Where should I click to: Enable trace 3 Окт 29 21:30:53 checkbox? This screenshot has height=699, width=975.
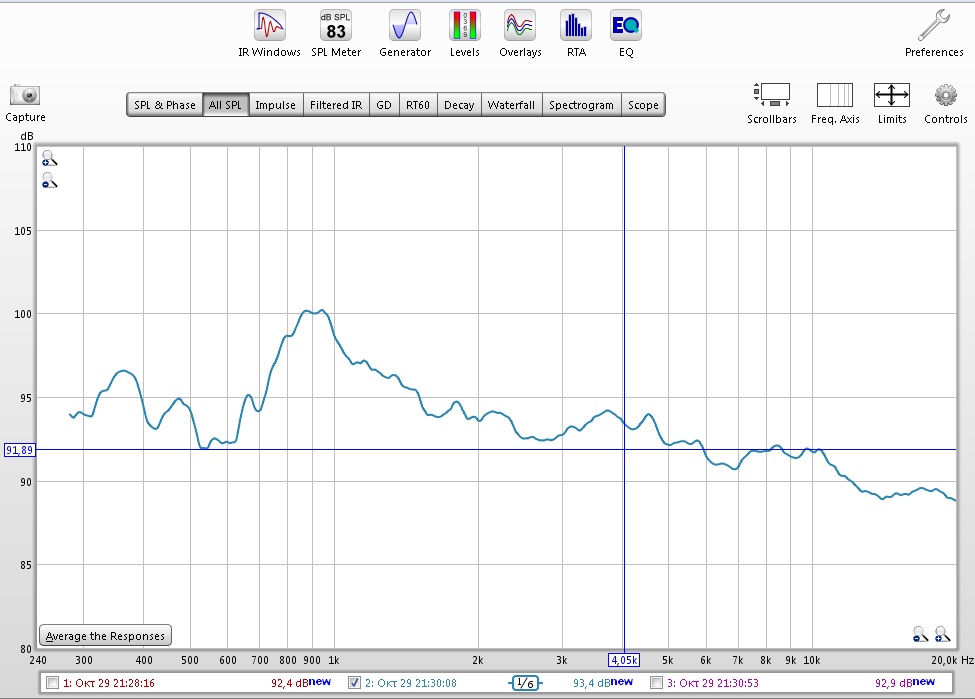(657, 683)
